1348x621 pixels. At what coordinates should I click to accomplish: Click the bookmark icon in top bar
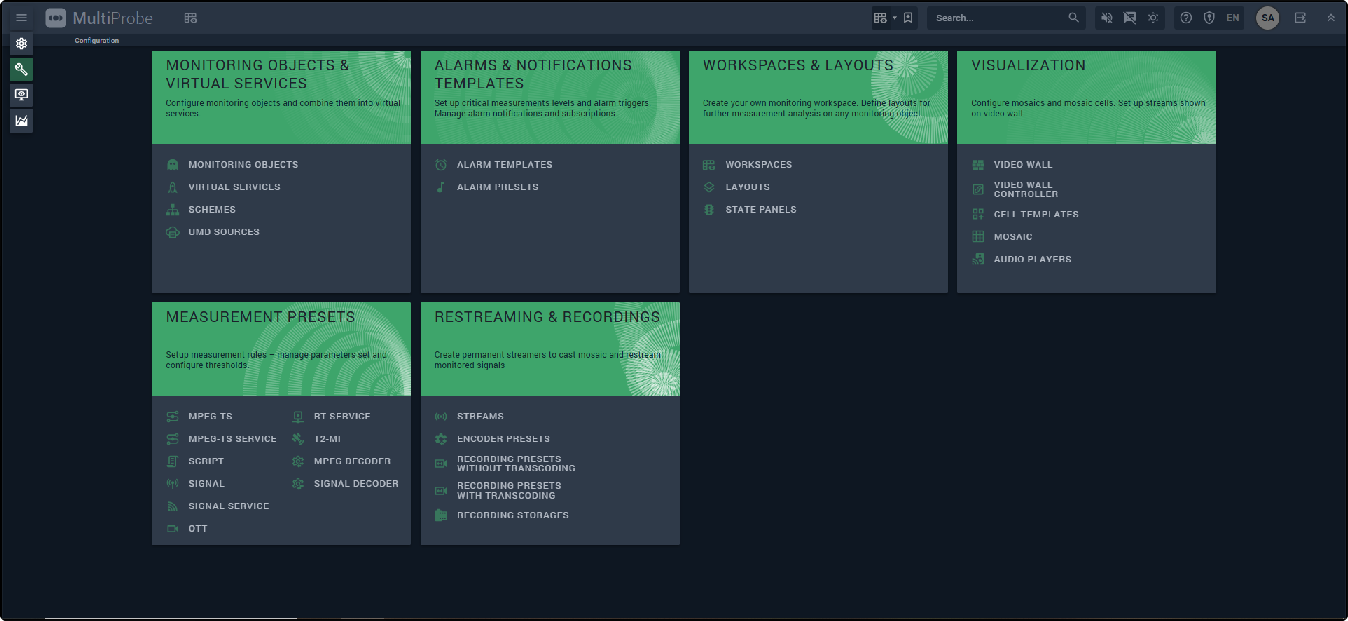[x=908, y=18]
